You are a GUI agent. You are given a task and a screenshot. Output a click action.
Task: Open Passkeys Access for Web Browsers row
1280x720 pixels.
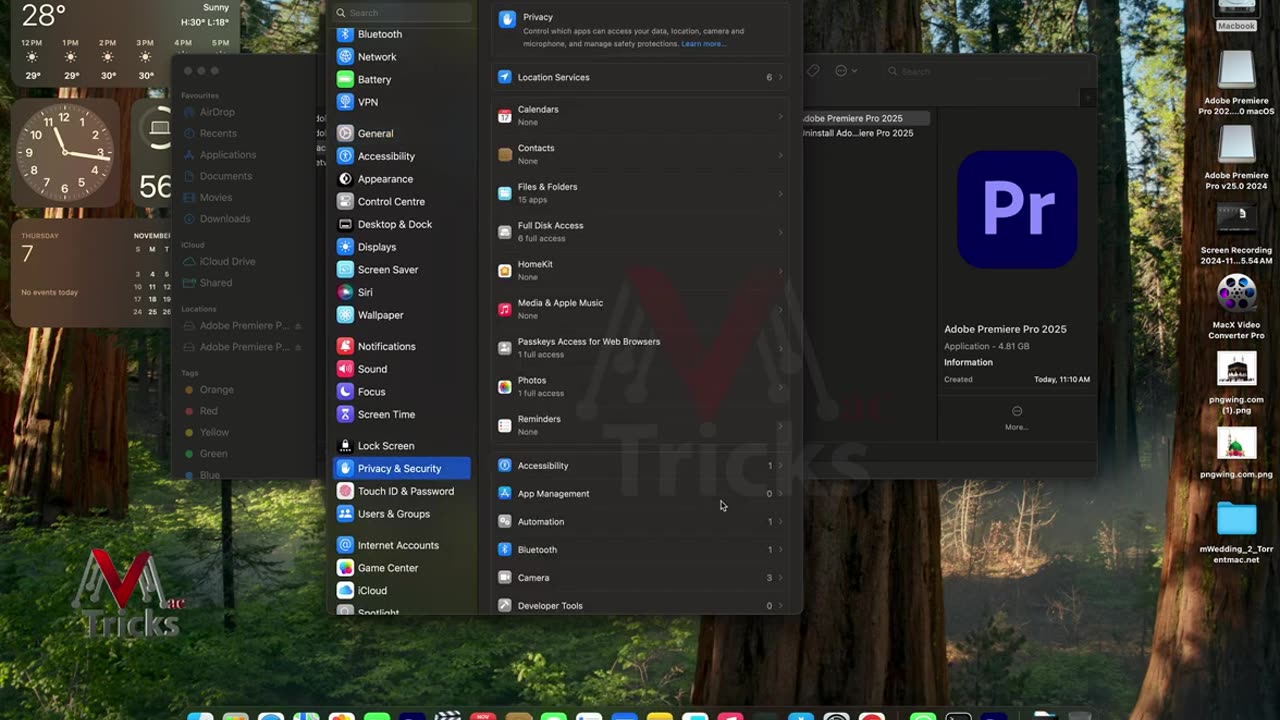(x=640, y=348)
